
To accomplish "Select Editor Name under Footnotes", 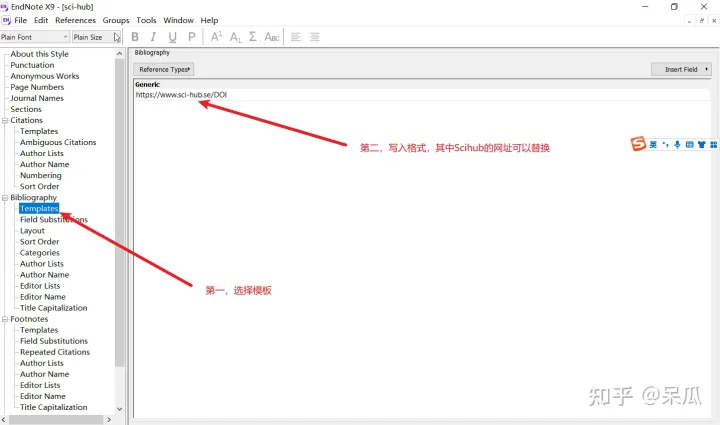I will tap(43, 396).
